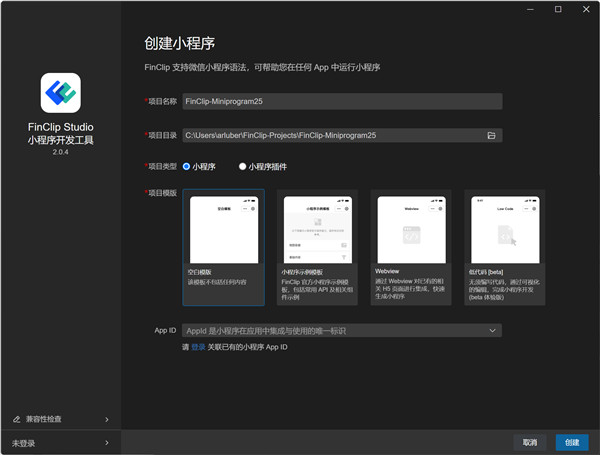600x455 pixels.
Task: Click the Webview code window icon preview
Action: click(x=411, y=235)
